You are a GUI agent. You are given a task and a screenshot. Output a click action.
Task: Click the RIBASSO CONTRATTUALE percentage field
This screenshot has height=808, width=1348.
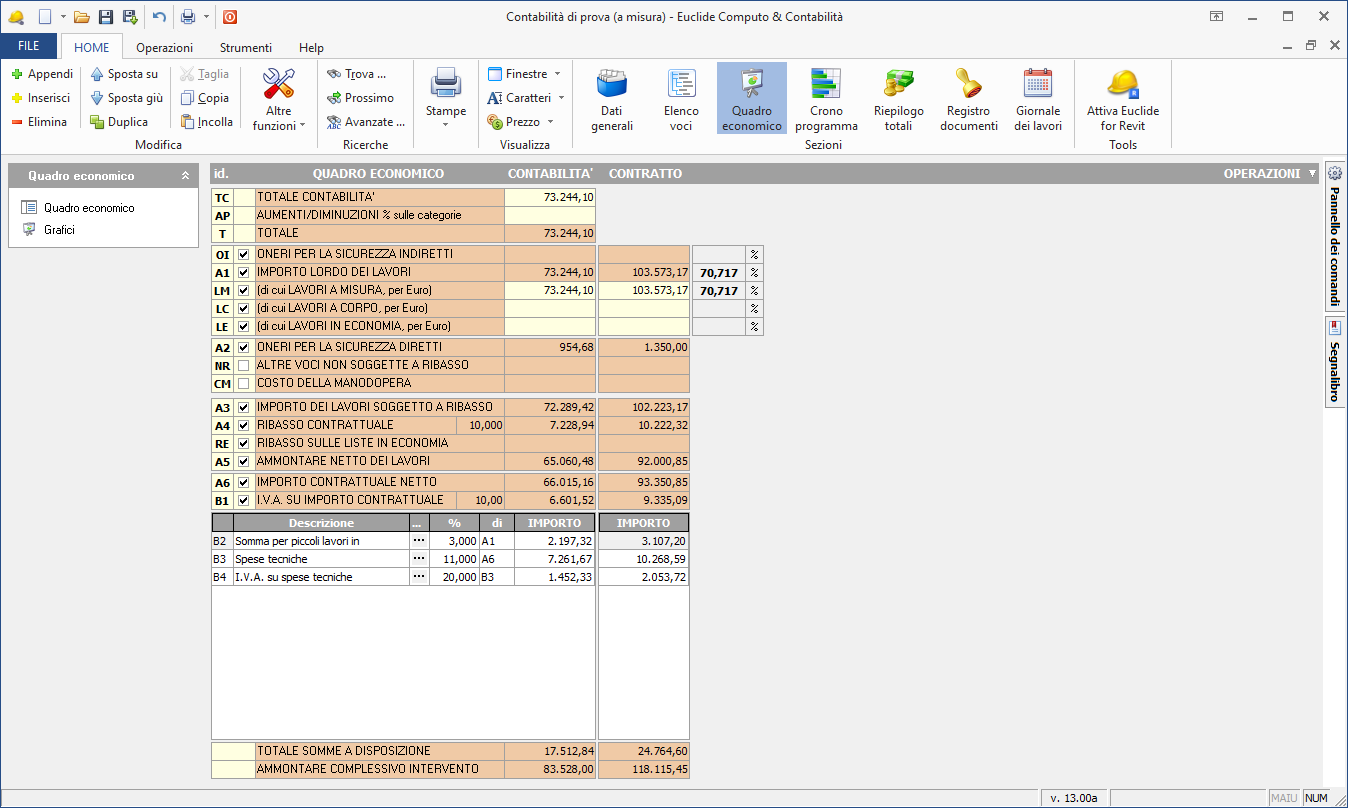[x=480, y=425]
